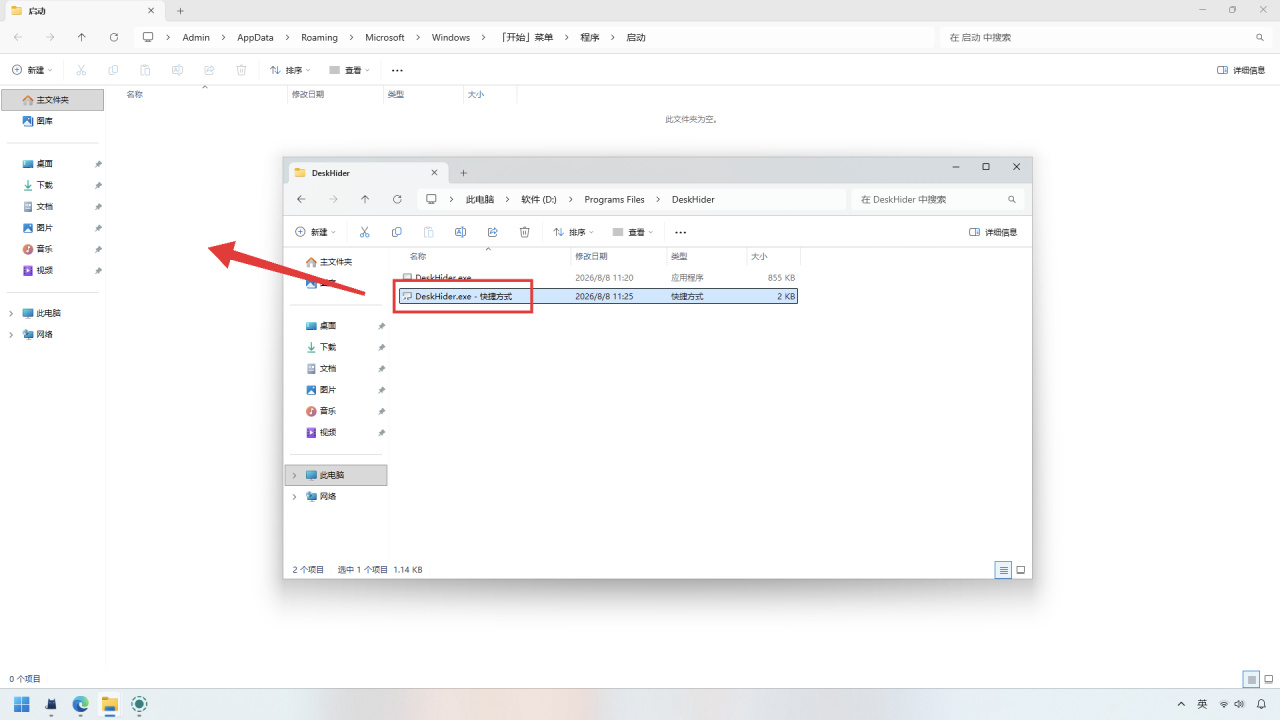Image resolution: width=1280 pixels, height=720 pixels.
Task: Open 主文件夹 in the DeskHider window sidebar
Action: (336, 262)
